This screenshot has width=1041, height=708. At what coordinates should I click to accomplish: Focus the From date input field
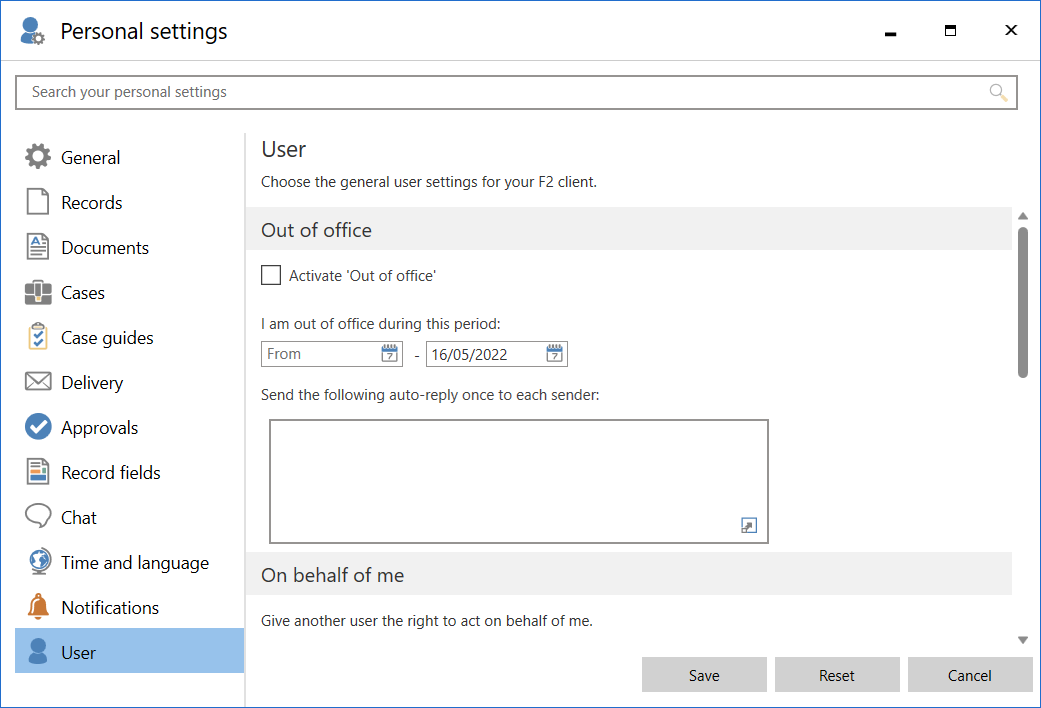coord(332,354)
